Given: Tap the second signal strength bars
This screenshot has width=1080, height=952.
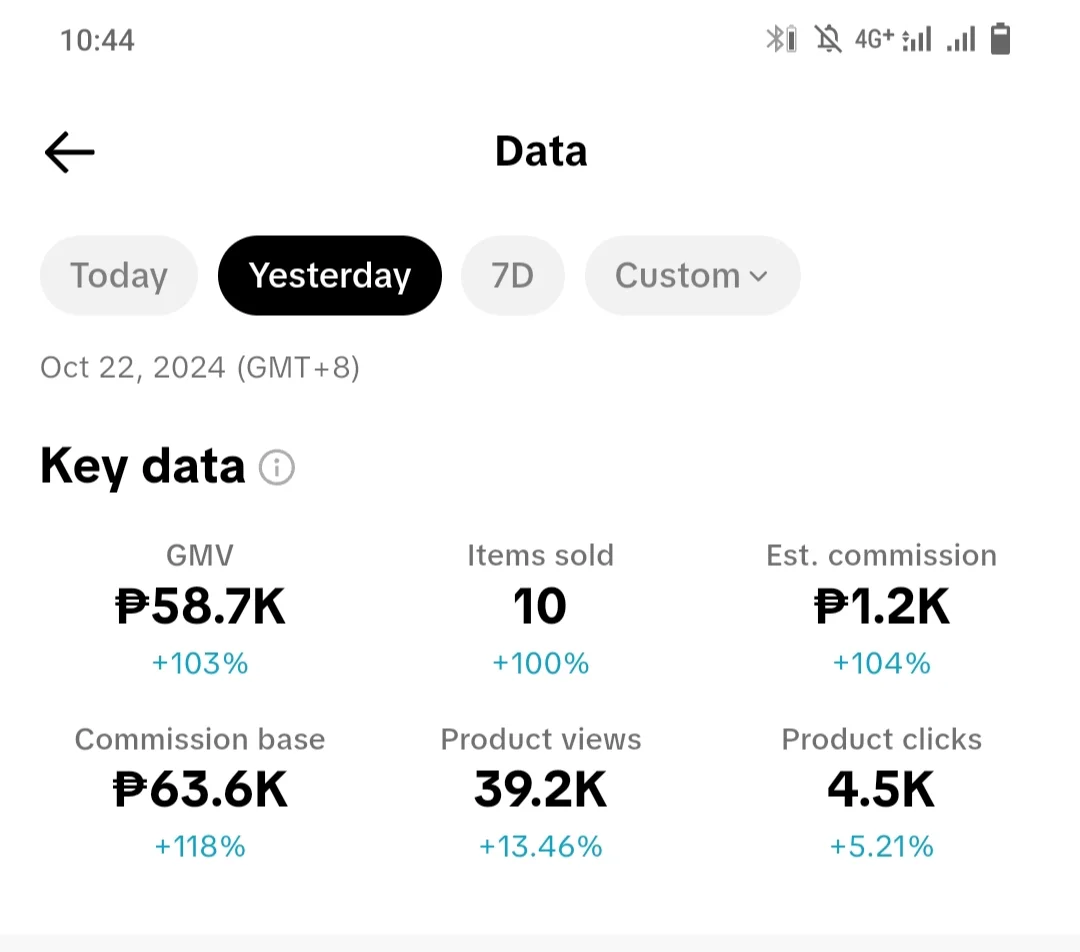Looking at the screenshot, I should (x=961, y=39).
